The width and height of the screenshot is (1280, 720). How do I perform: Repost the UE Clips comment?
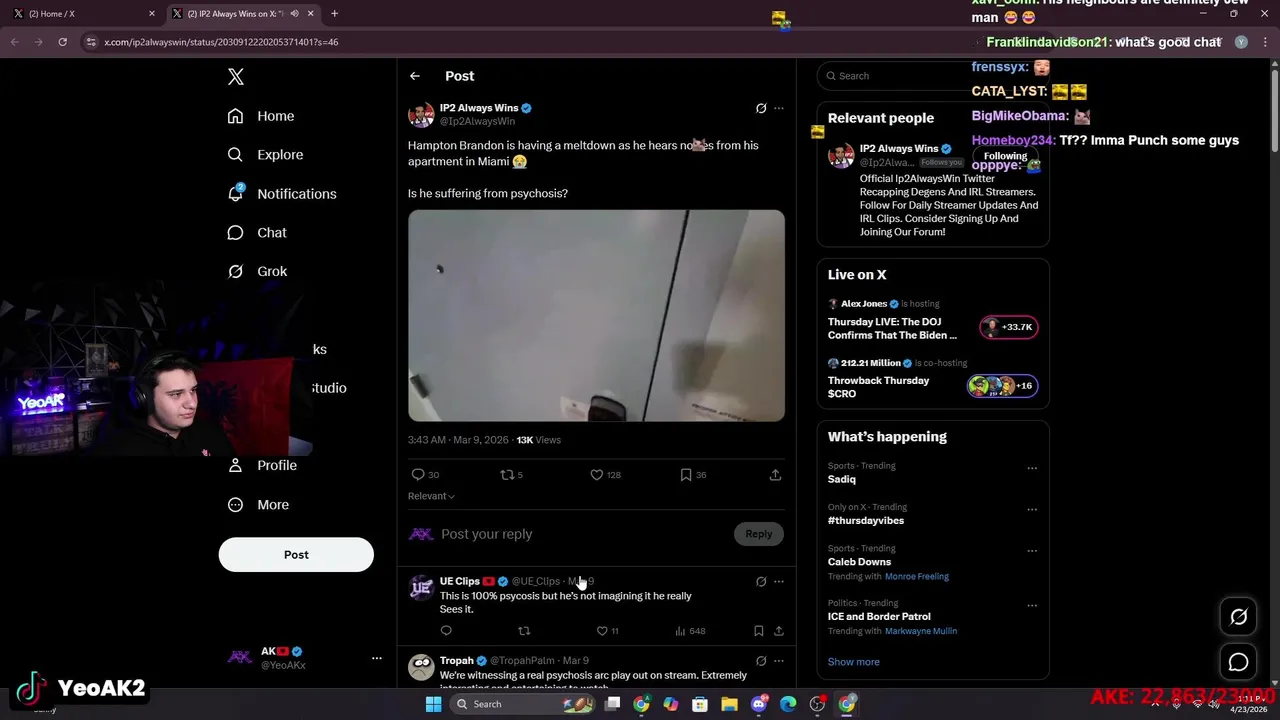[x=524, y=631]
